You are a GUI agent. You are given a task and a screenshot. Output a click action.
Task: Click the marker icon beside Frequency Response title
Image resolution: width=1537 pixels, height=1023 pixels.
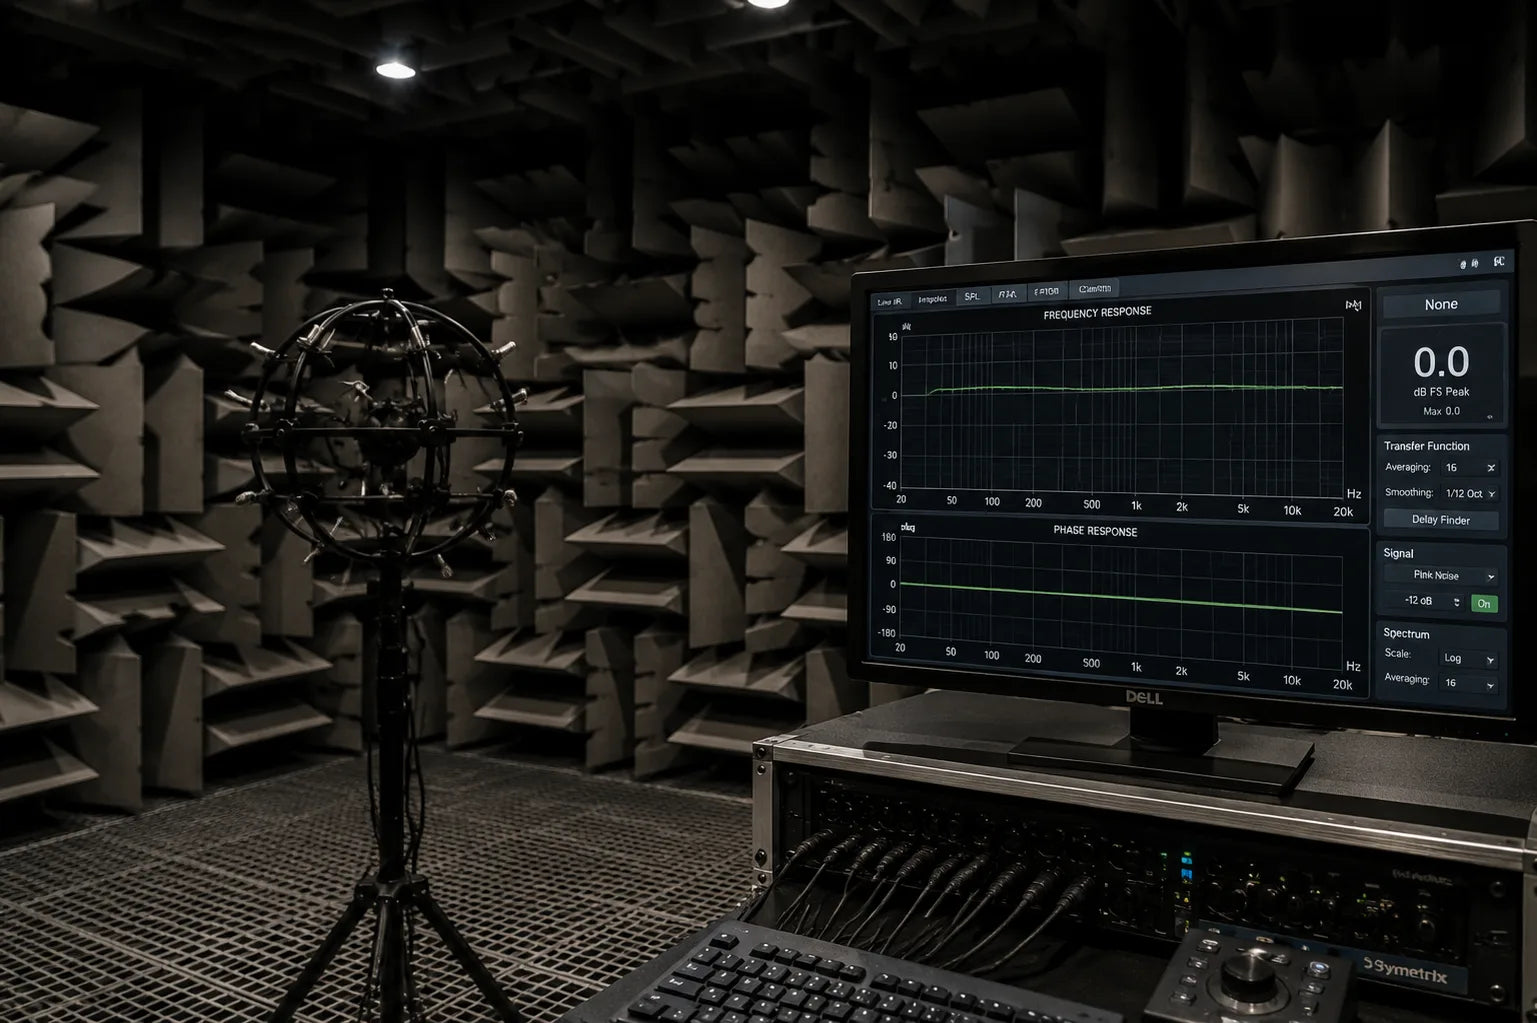[1353, 305]
